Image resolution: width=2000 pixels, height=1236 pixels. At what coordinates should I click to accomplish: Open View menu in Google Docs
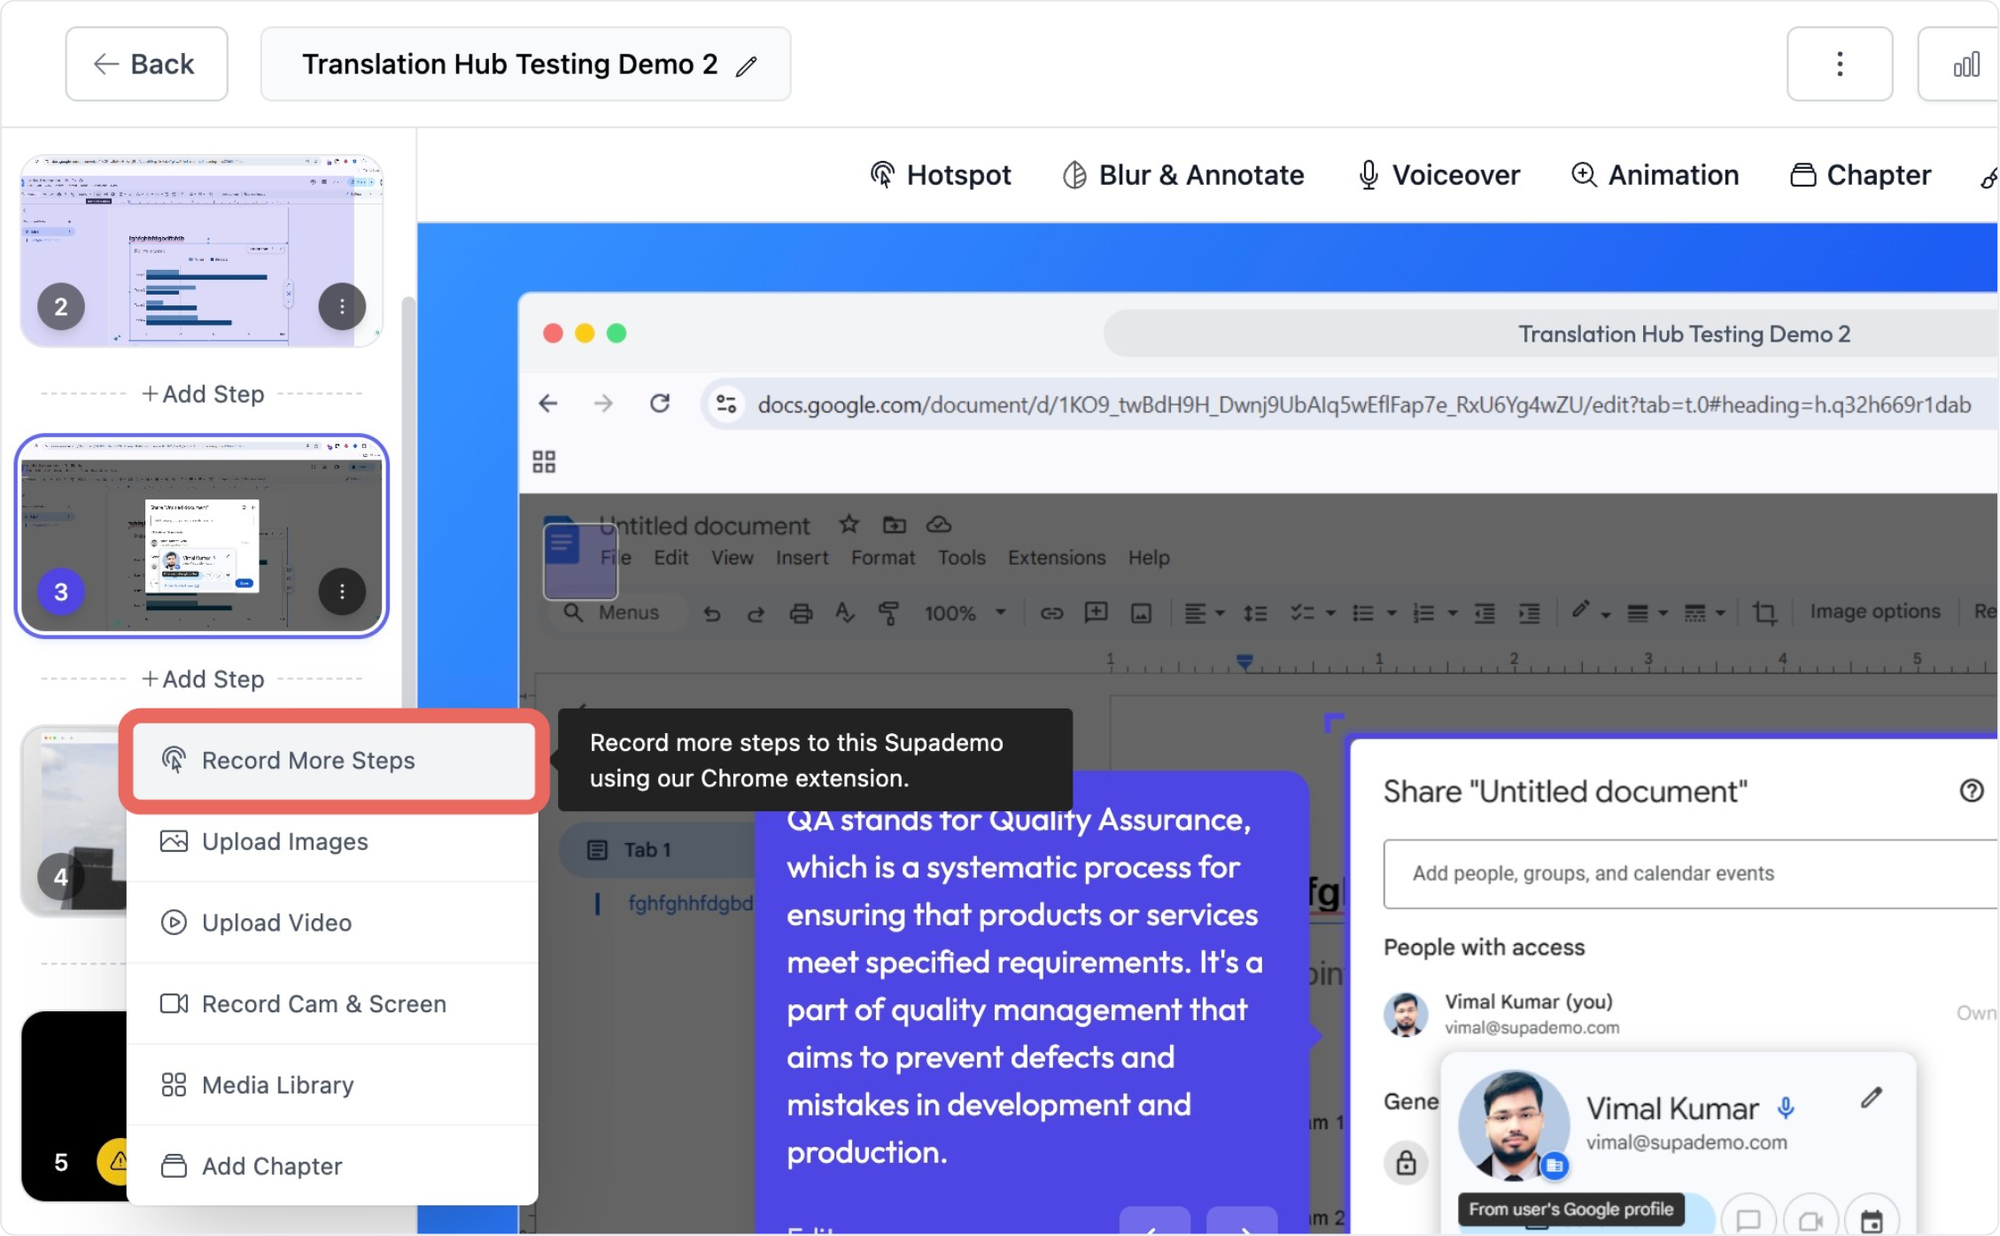coord(732,558)
